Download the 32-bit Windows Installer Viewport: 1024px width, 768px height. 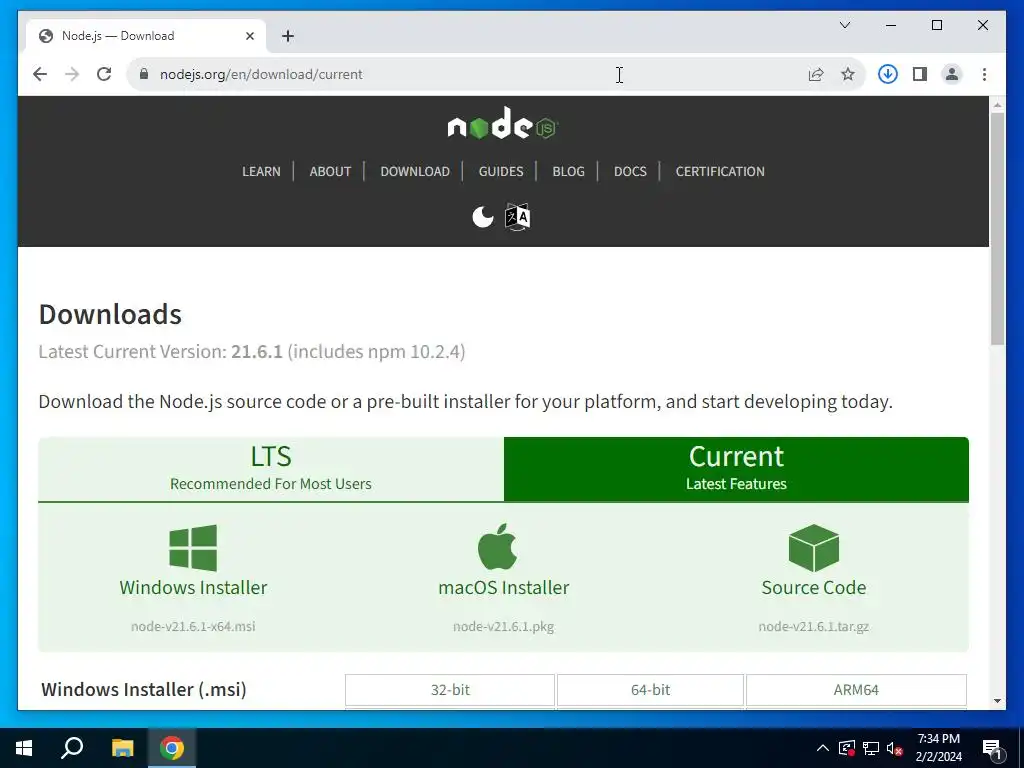pyautogui.click(x=450, y=690)
